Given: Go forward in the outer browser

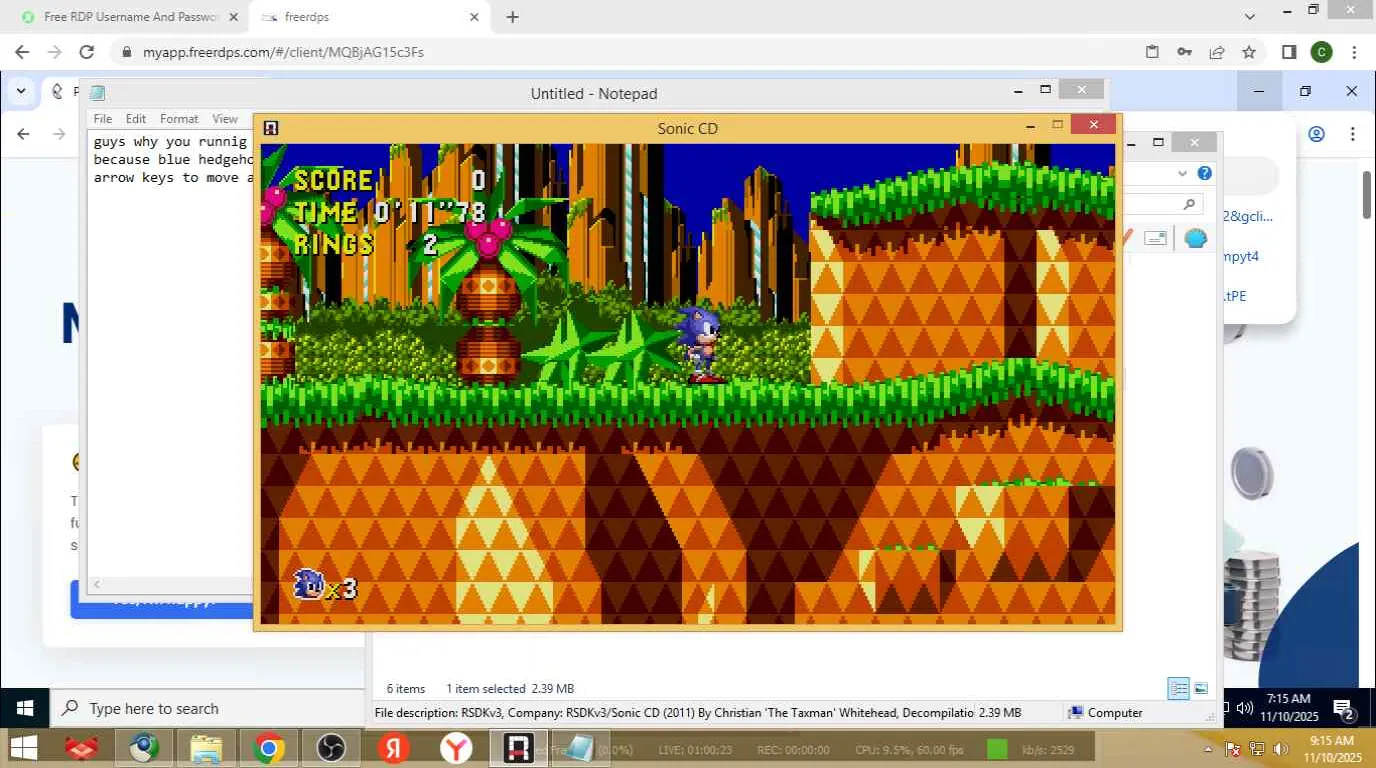Looking at the screenshot, I should pos(54,52).
